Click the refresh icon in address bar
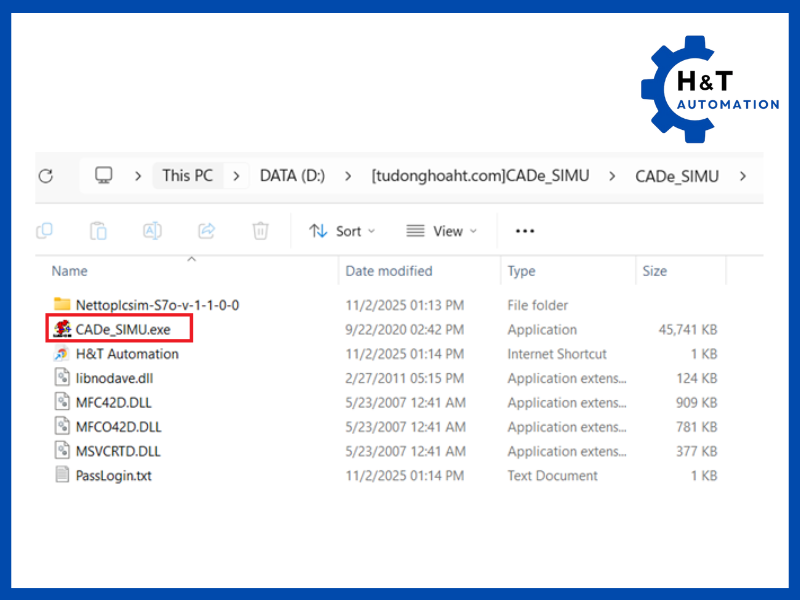 45,176
